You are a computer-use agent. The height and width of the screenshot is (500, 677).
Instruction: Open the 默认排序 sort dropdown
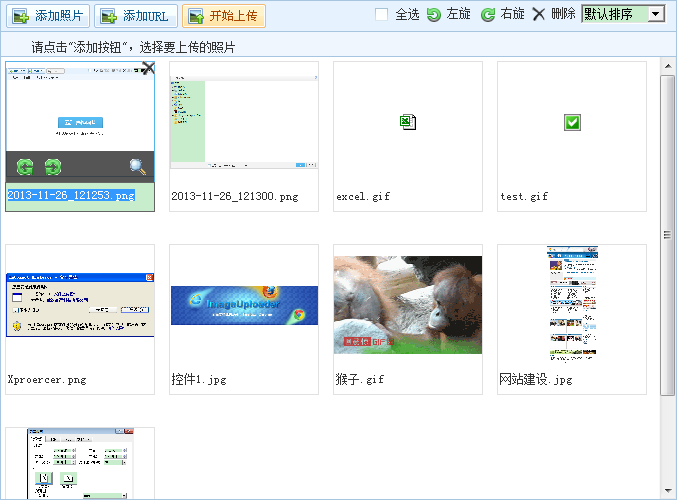pyautogui.click(x=623, y=14)
